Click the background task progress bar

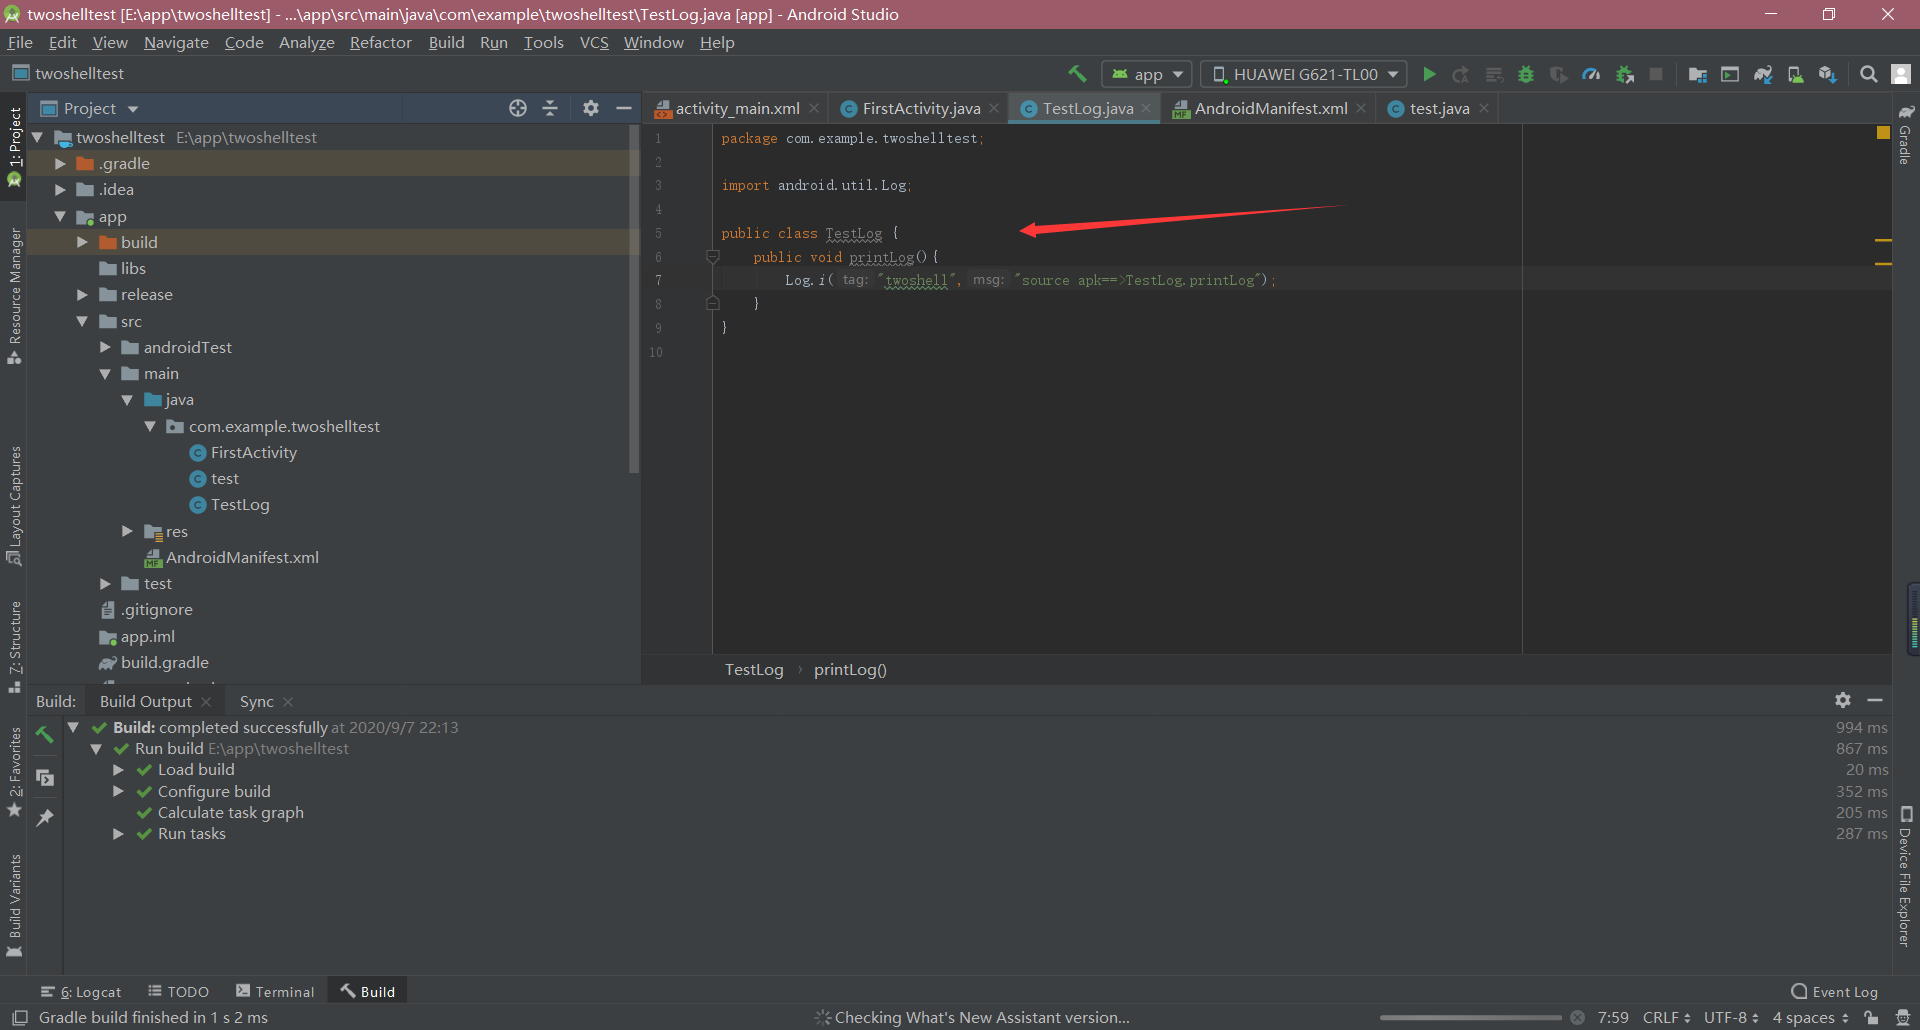[1470, 1018]
